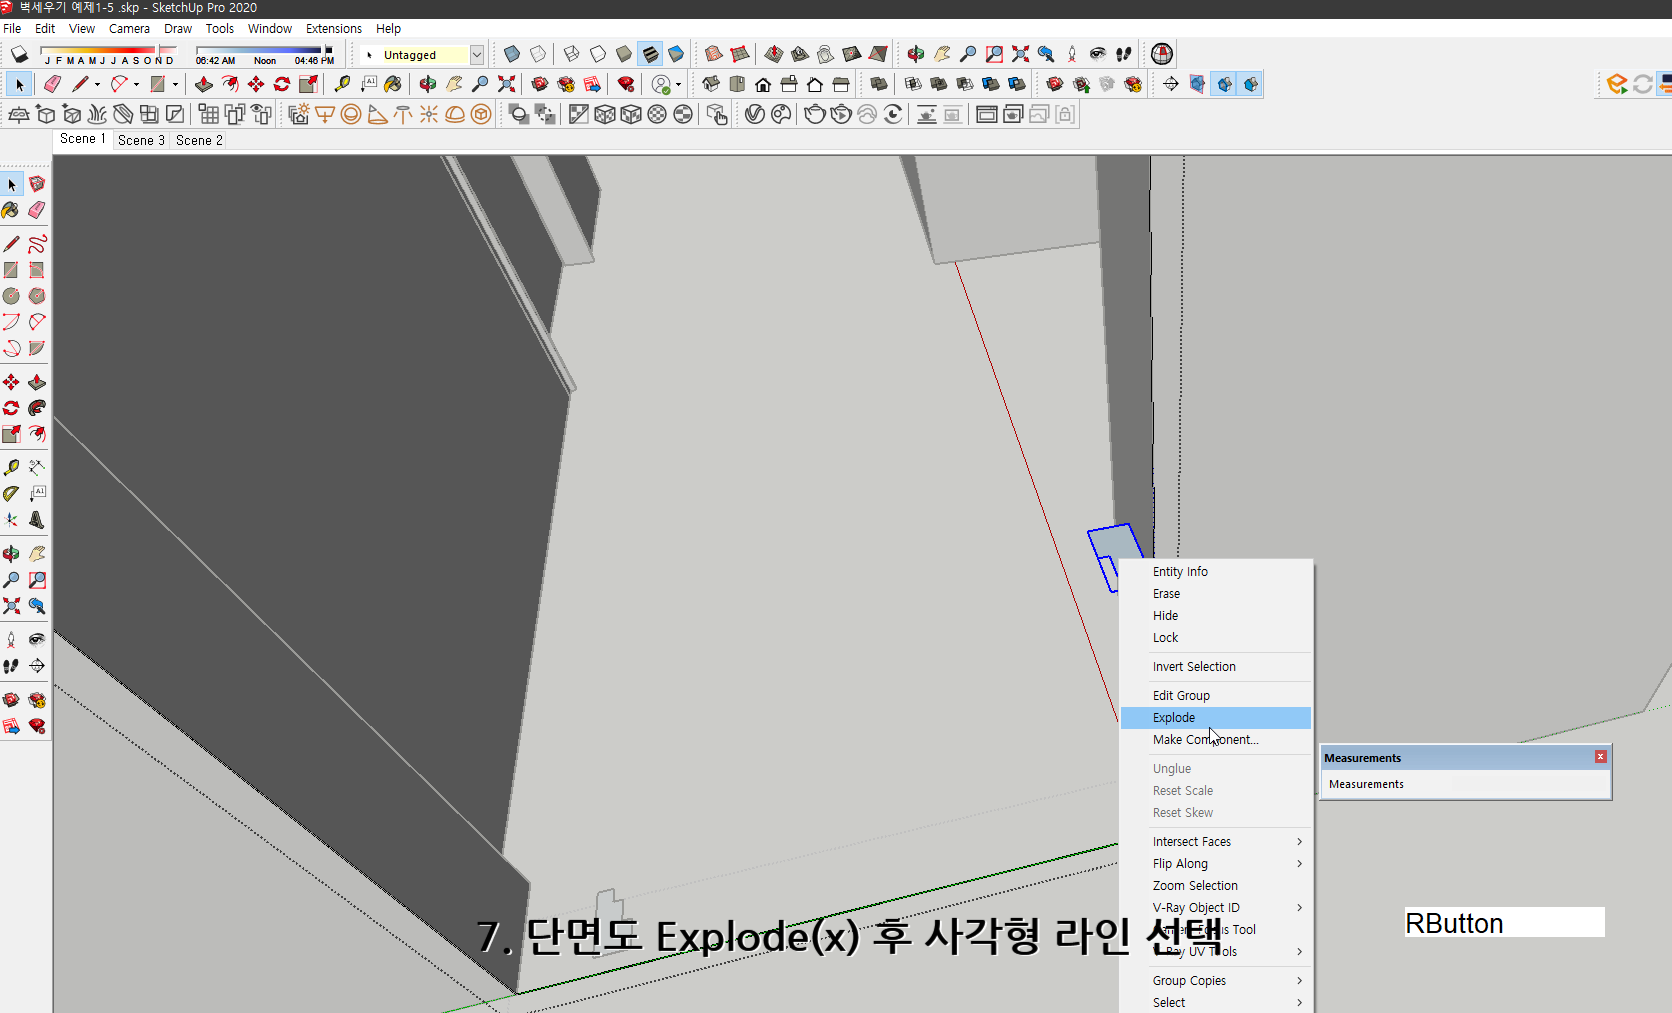1672x1013 pixels.
Task: Open the Camera menu
Action: (x=129, y=28)
